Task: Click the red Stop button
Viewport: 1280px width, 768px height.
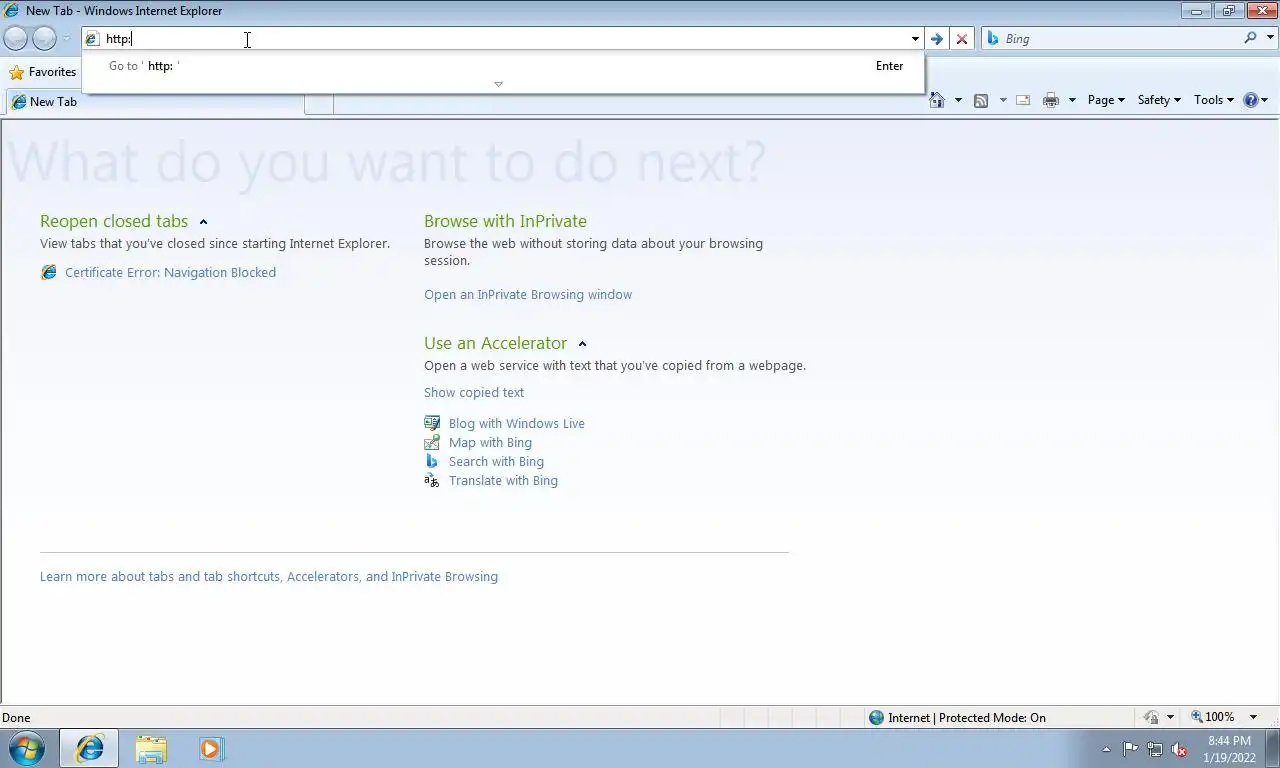Action: (962, 39)
